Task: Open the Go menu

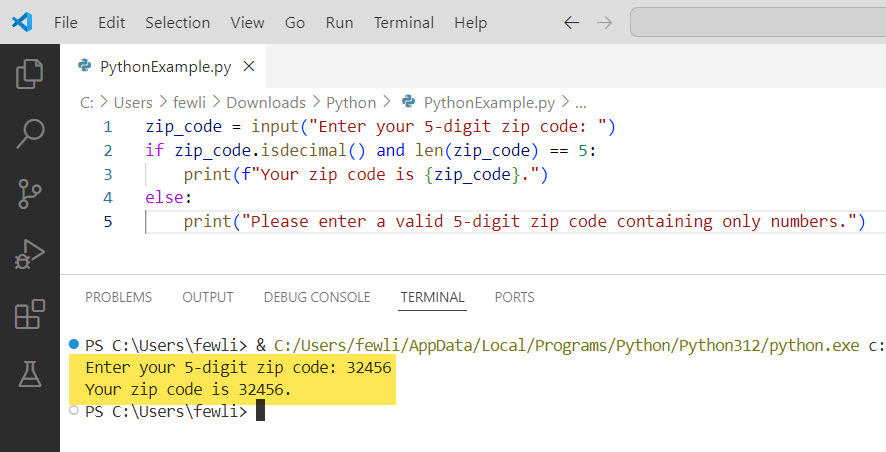Action: 294,23
